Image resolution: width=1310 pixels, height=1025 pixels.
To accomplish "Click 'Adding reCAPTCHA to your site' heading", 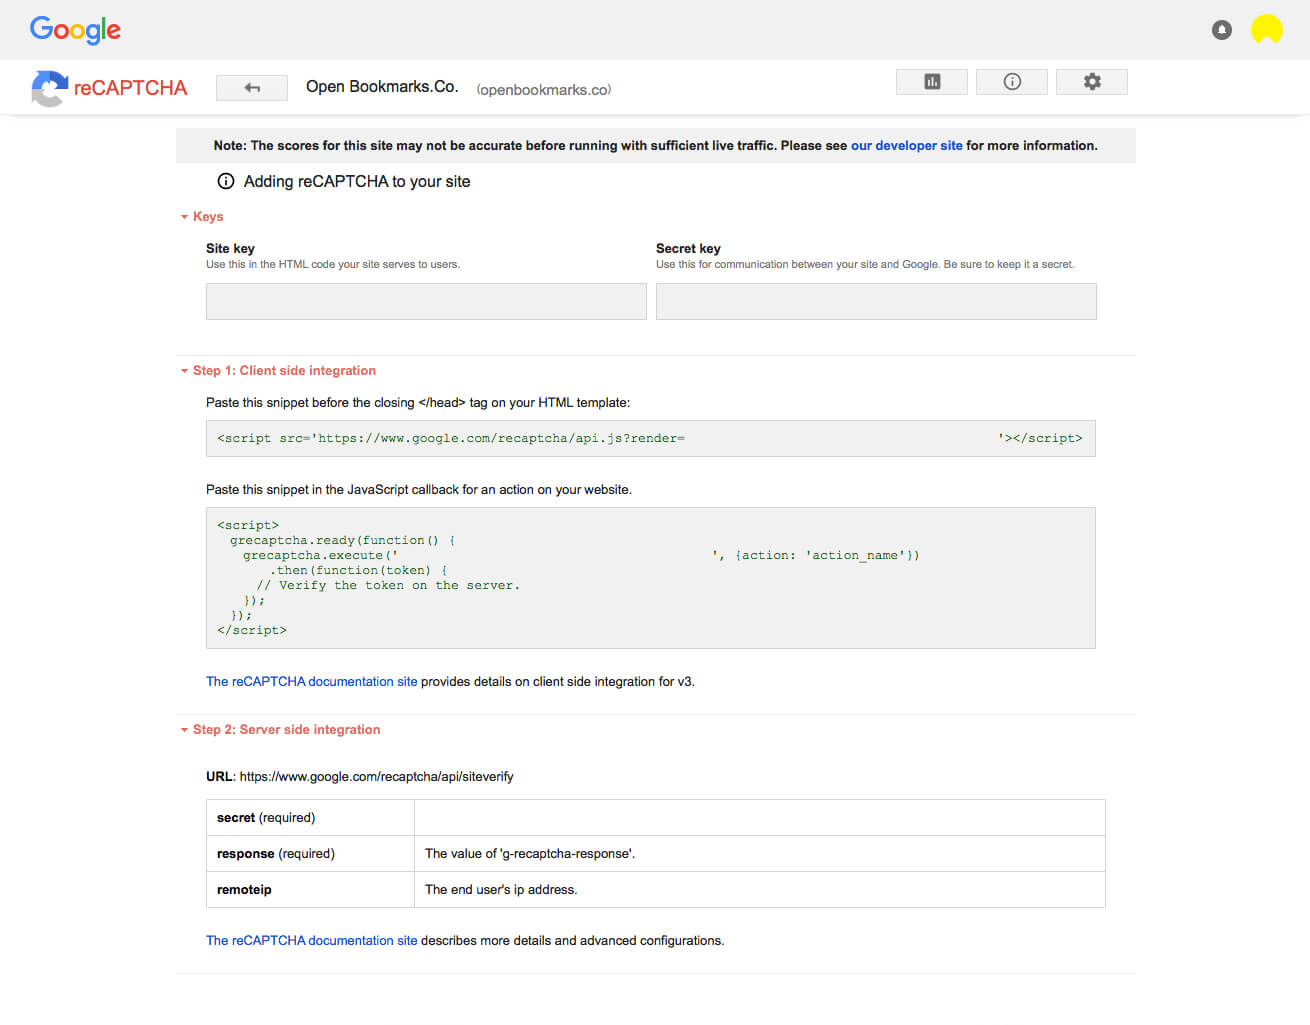I will pyautogui.click(x=357, y=181).
